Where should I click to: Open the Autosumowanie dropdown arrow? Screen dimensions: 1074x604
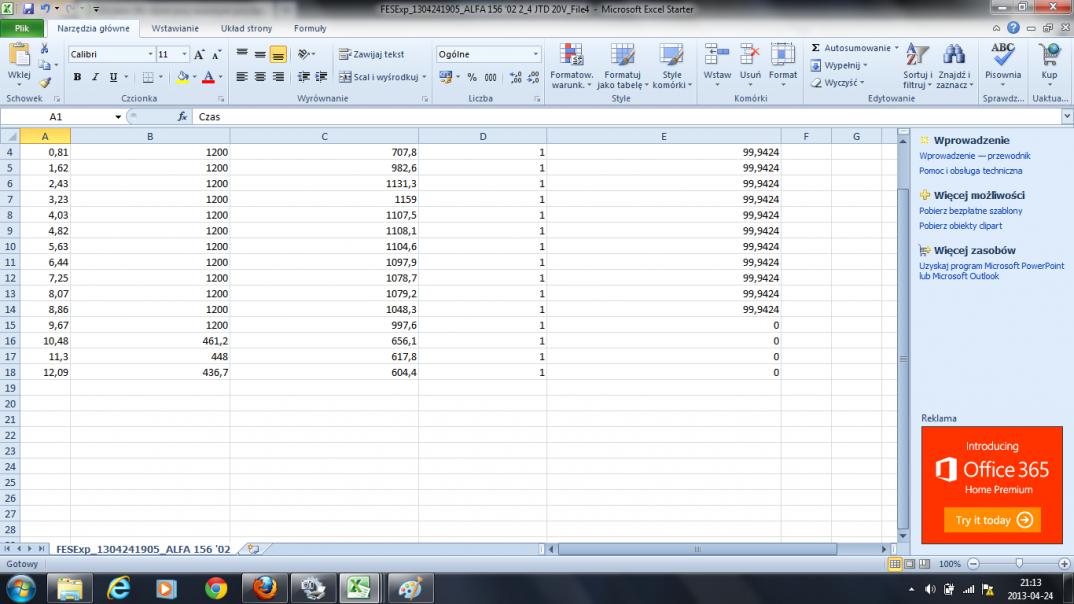coord(897,48)
